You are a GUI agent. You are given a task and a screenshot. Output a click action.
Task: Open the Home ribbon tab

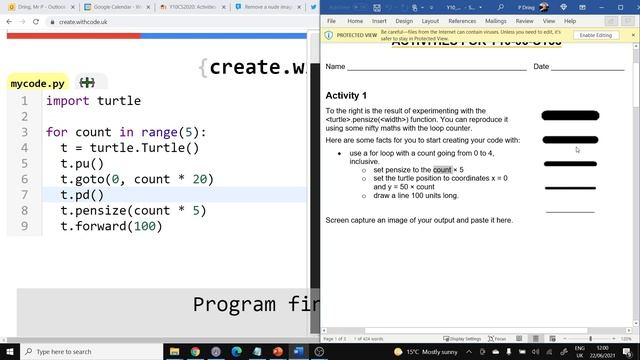pyautogui.click(x=355, y=21)
